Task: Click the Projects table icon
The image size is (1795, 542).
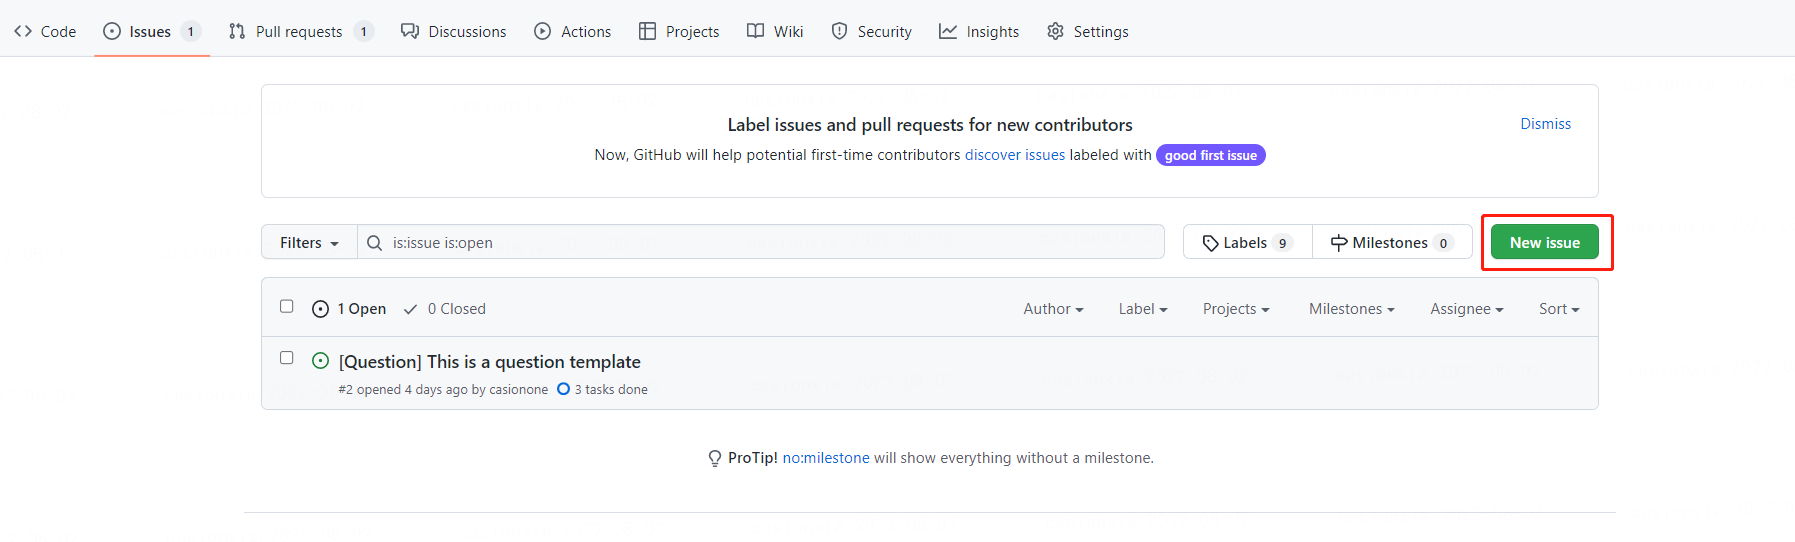Action: click(x=648, y=31)
